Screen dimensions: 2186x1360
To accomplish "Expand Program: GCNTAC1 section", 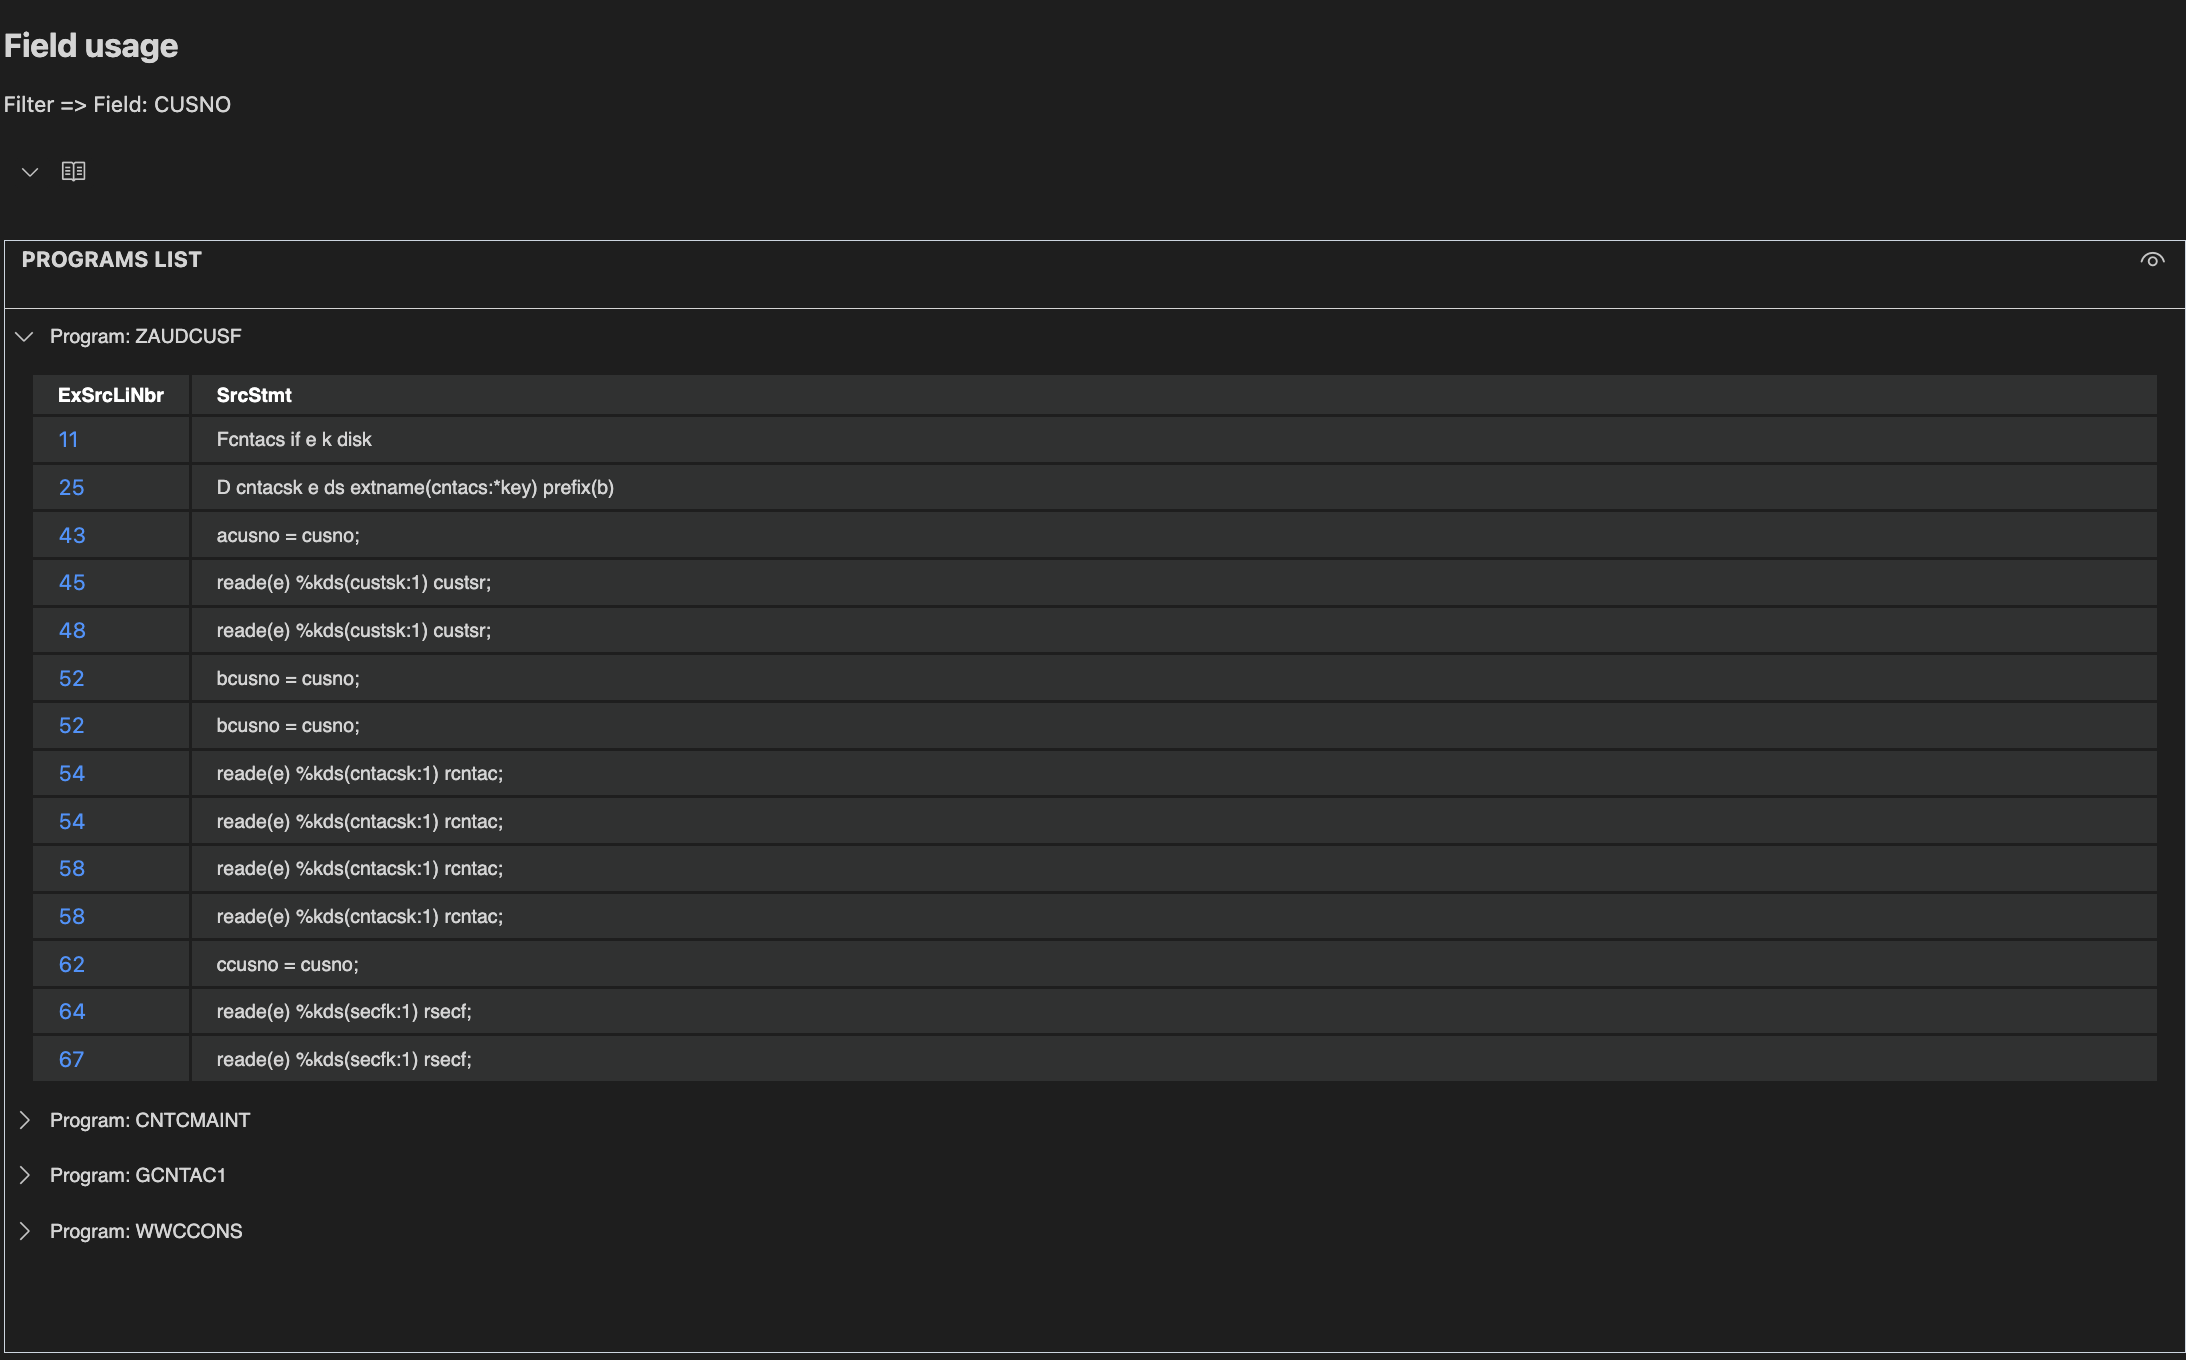I will 25,1175.
